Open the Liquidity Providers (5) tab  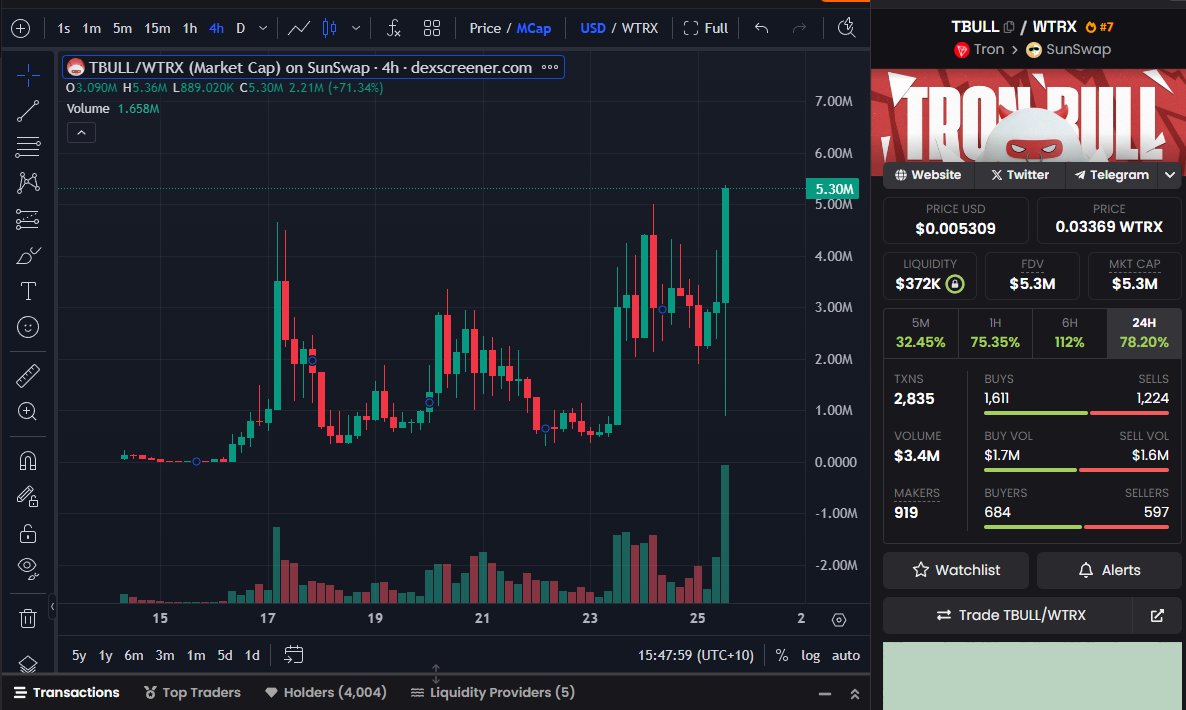point(492,693)
